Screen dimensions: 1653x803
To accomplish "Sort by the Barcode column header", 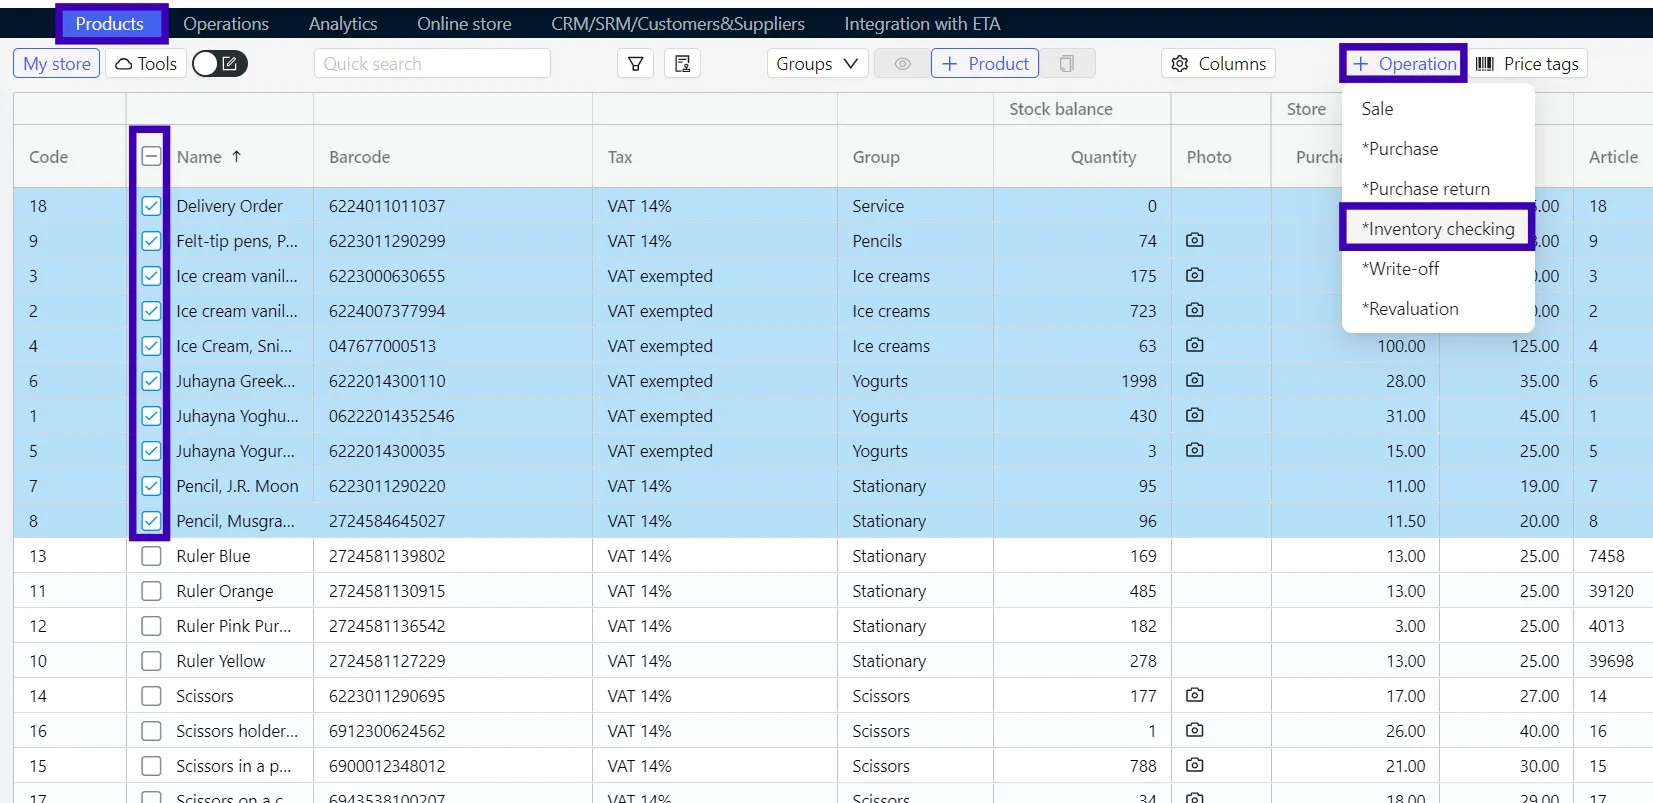I will (x=360, y=157).
